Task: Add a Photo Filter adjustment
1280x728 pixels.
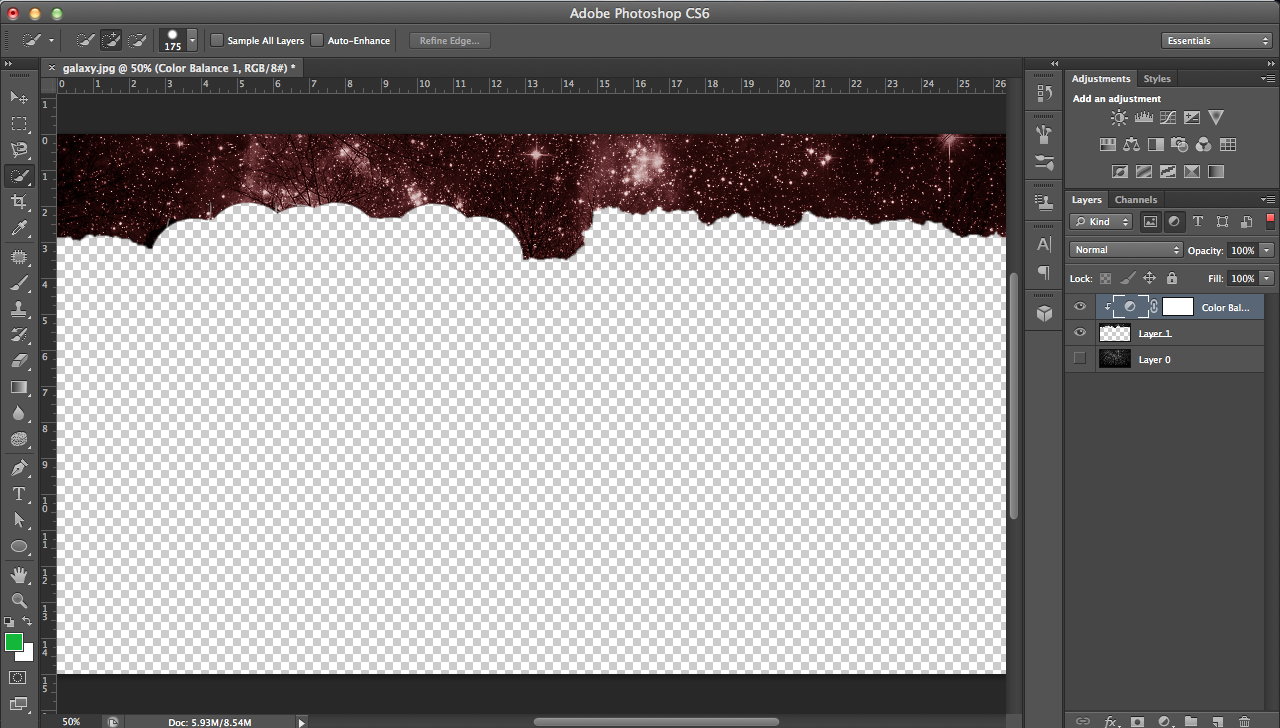Action: pos(1179,145)
